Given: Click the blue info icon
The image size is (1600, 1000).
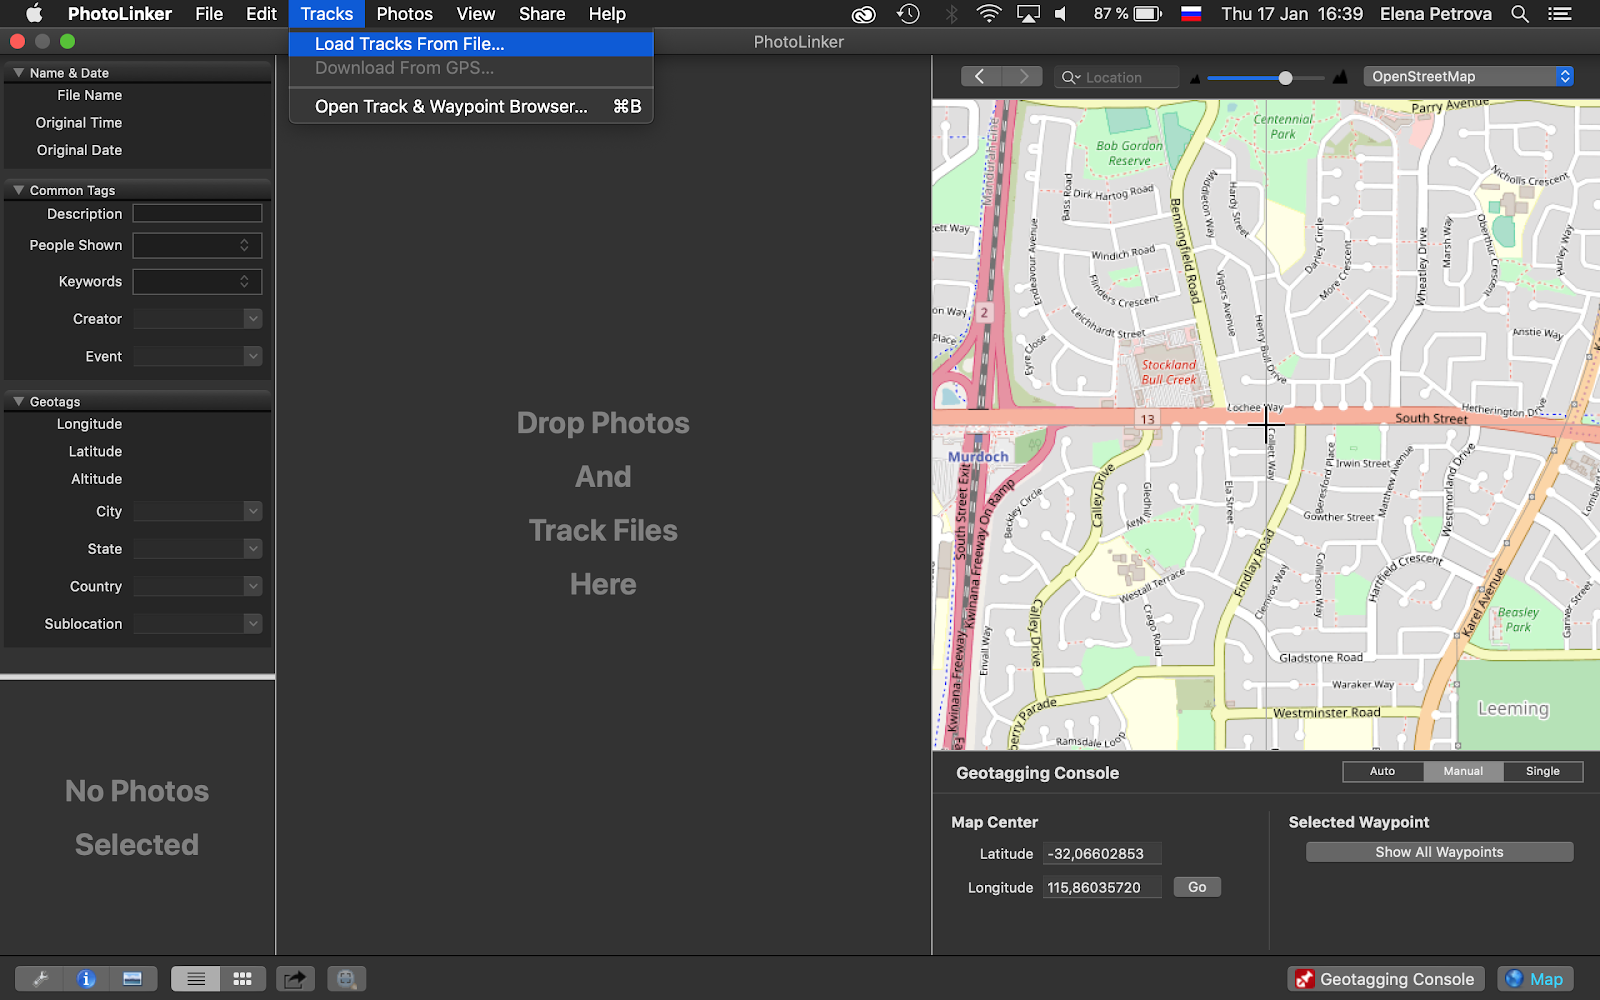Looking at the screenshot, I should (87, 979).
